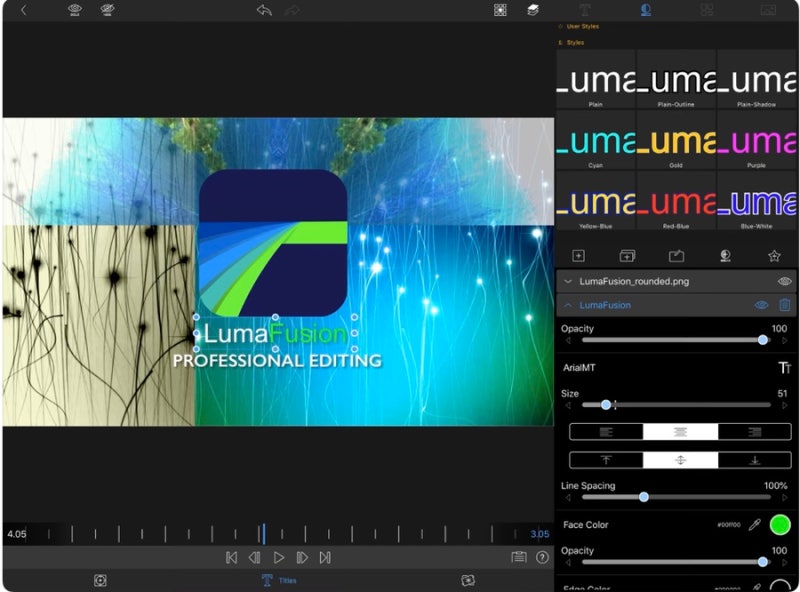Click the Solo eye icon
This screenshot has height=592, width=800.
click(74, 10)
